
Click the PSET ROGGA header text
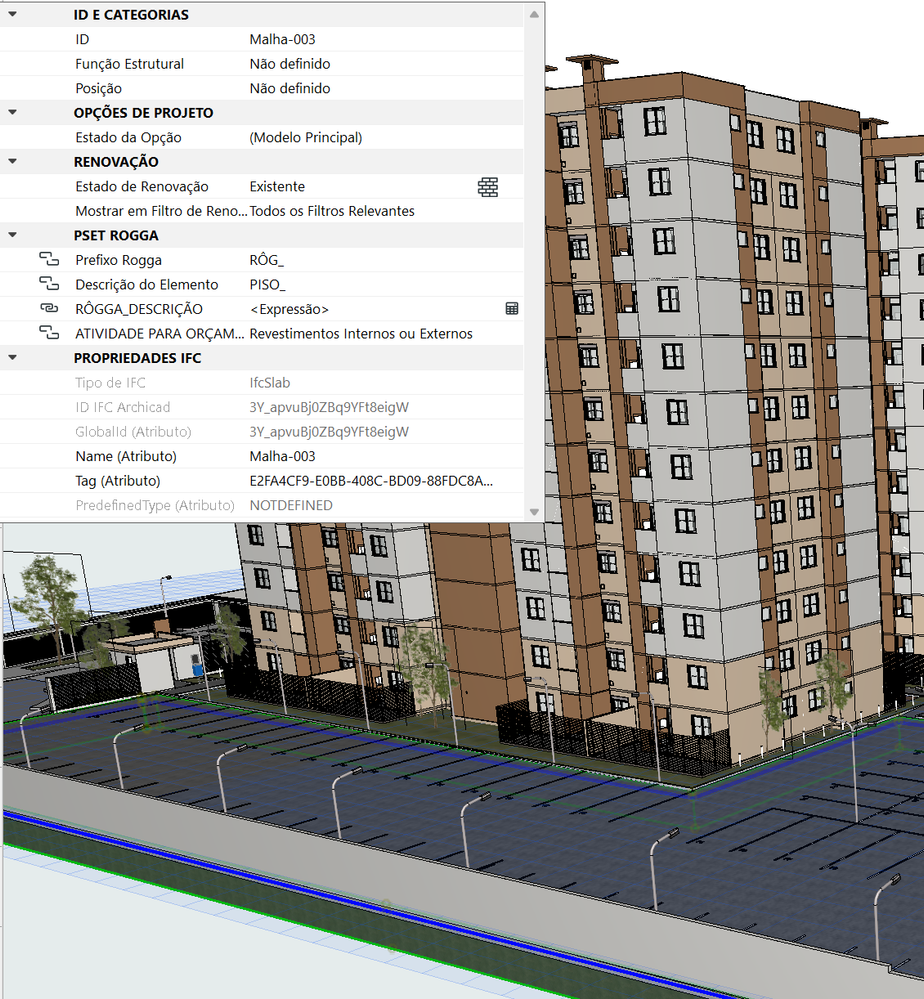click(116, 236)
